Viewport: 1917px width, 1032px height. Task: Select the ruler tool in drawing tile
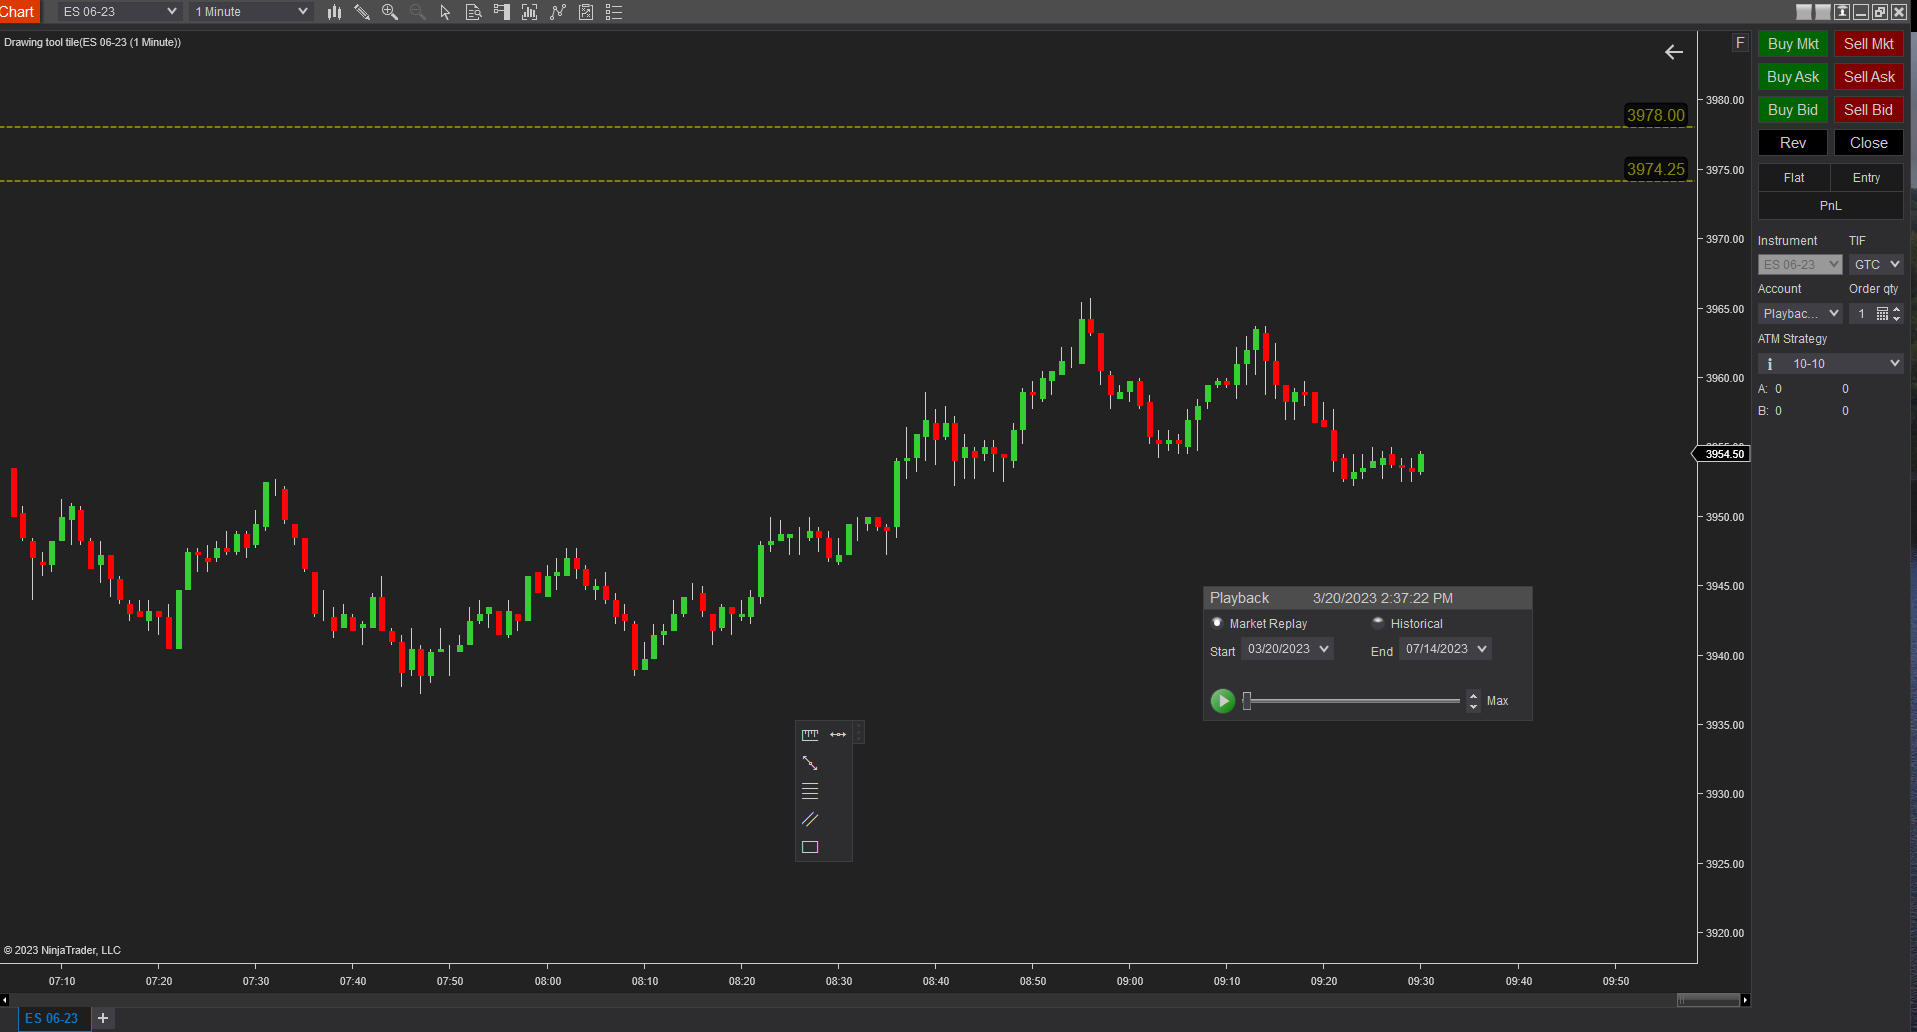point(810,735)
